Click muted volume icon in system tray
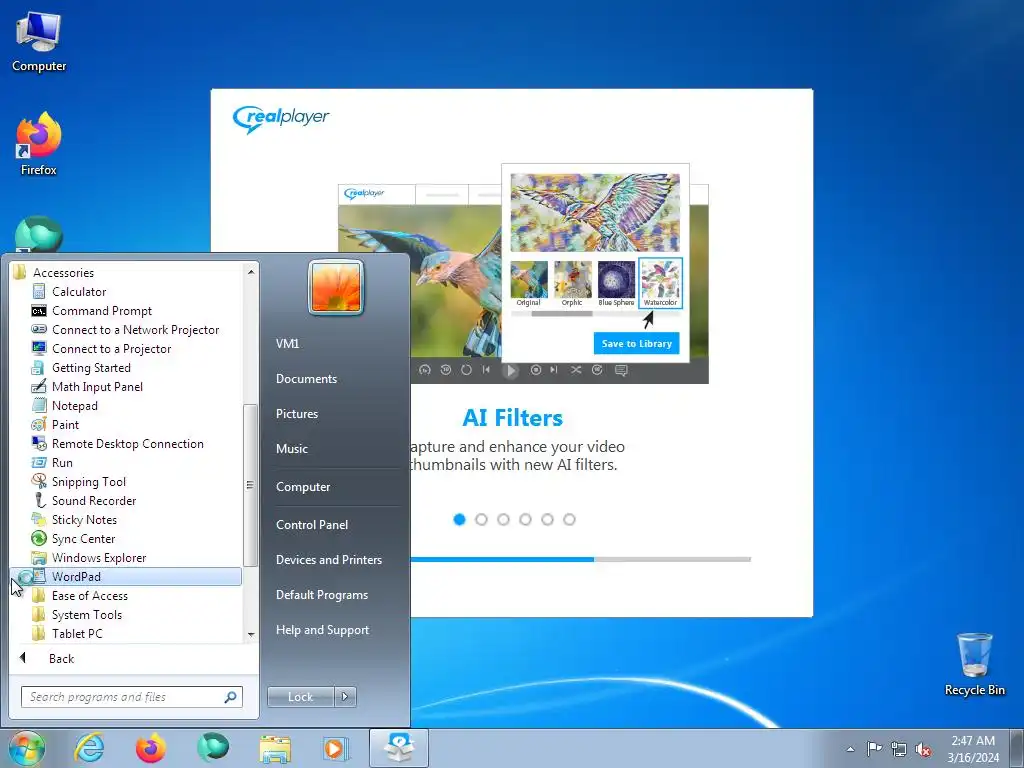 click(923, 749)
